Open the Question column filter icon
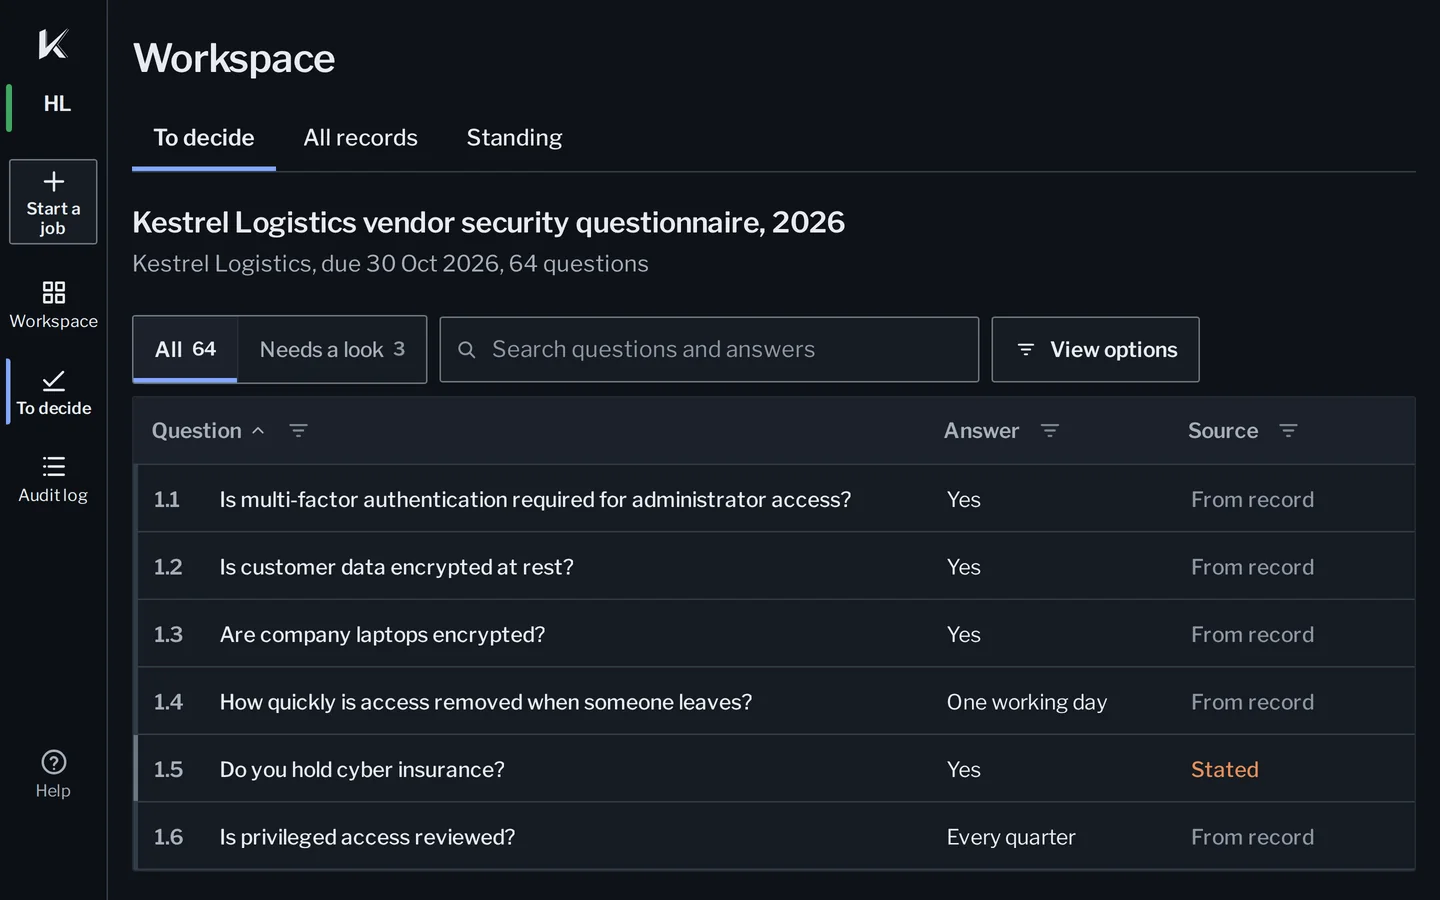Screen dimensions: 1440x900 pyautogui.click(x=298, y=431)
